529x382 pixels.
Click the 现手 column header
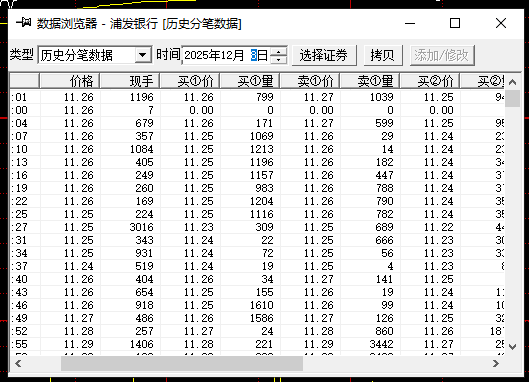click(x=130, y=81)
